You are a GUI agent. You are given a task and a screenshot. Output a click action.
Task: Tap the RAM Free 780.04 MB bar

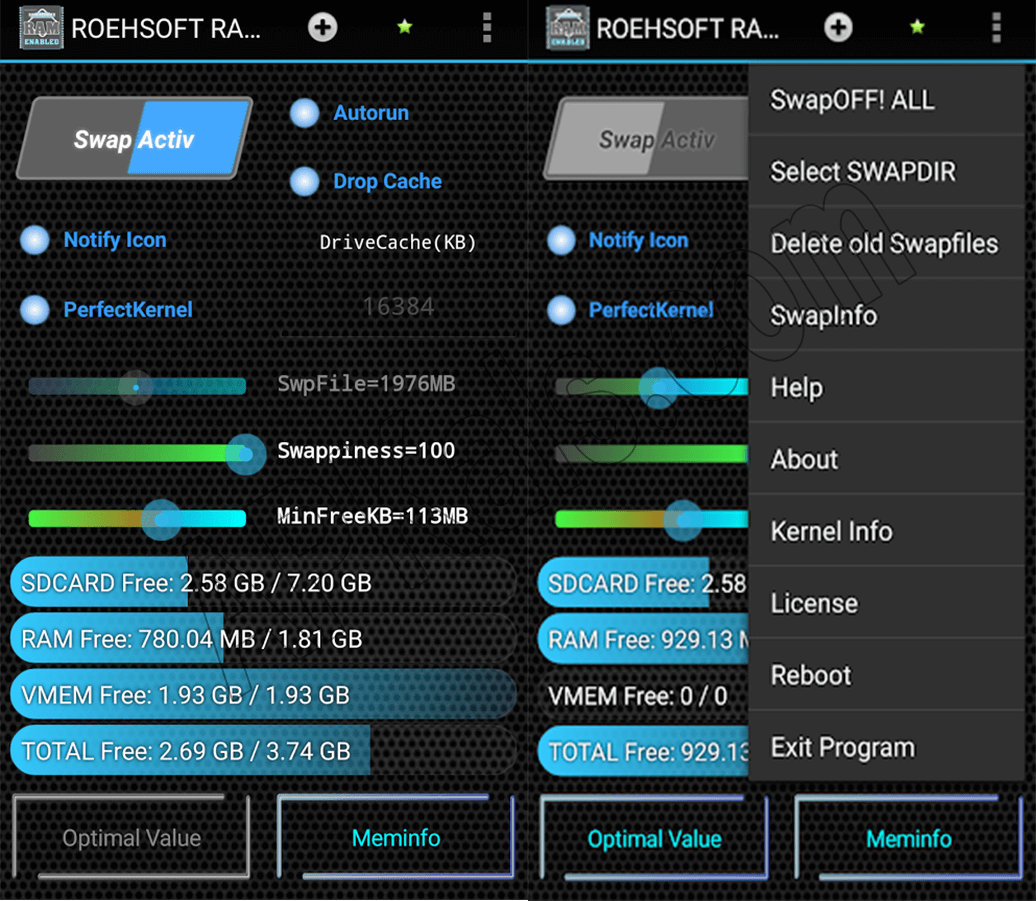pyautogui.click(x=263, y=639)
